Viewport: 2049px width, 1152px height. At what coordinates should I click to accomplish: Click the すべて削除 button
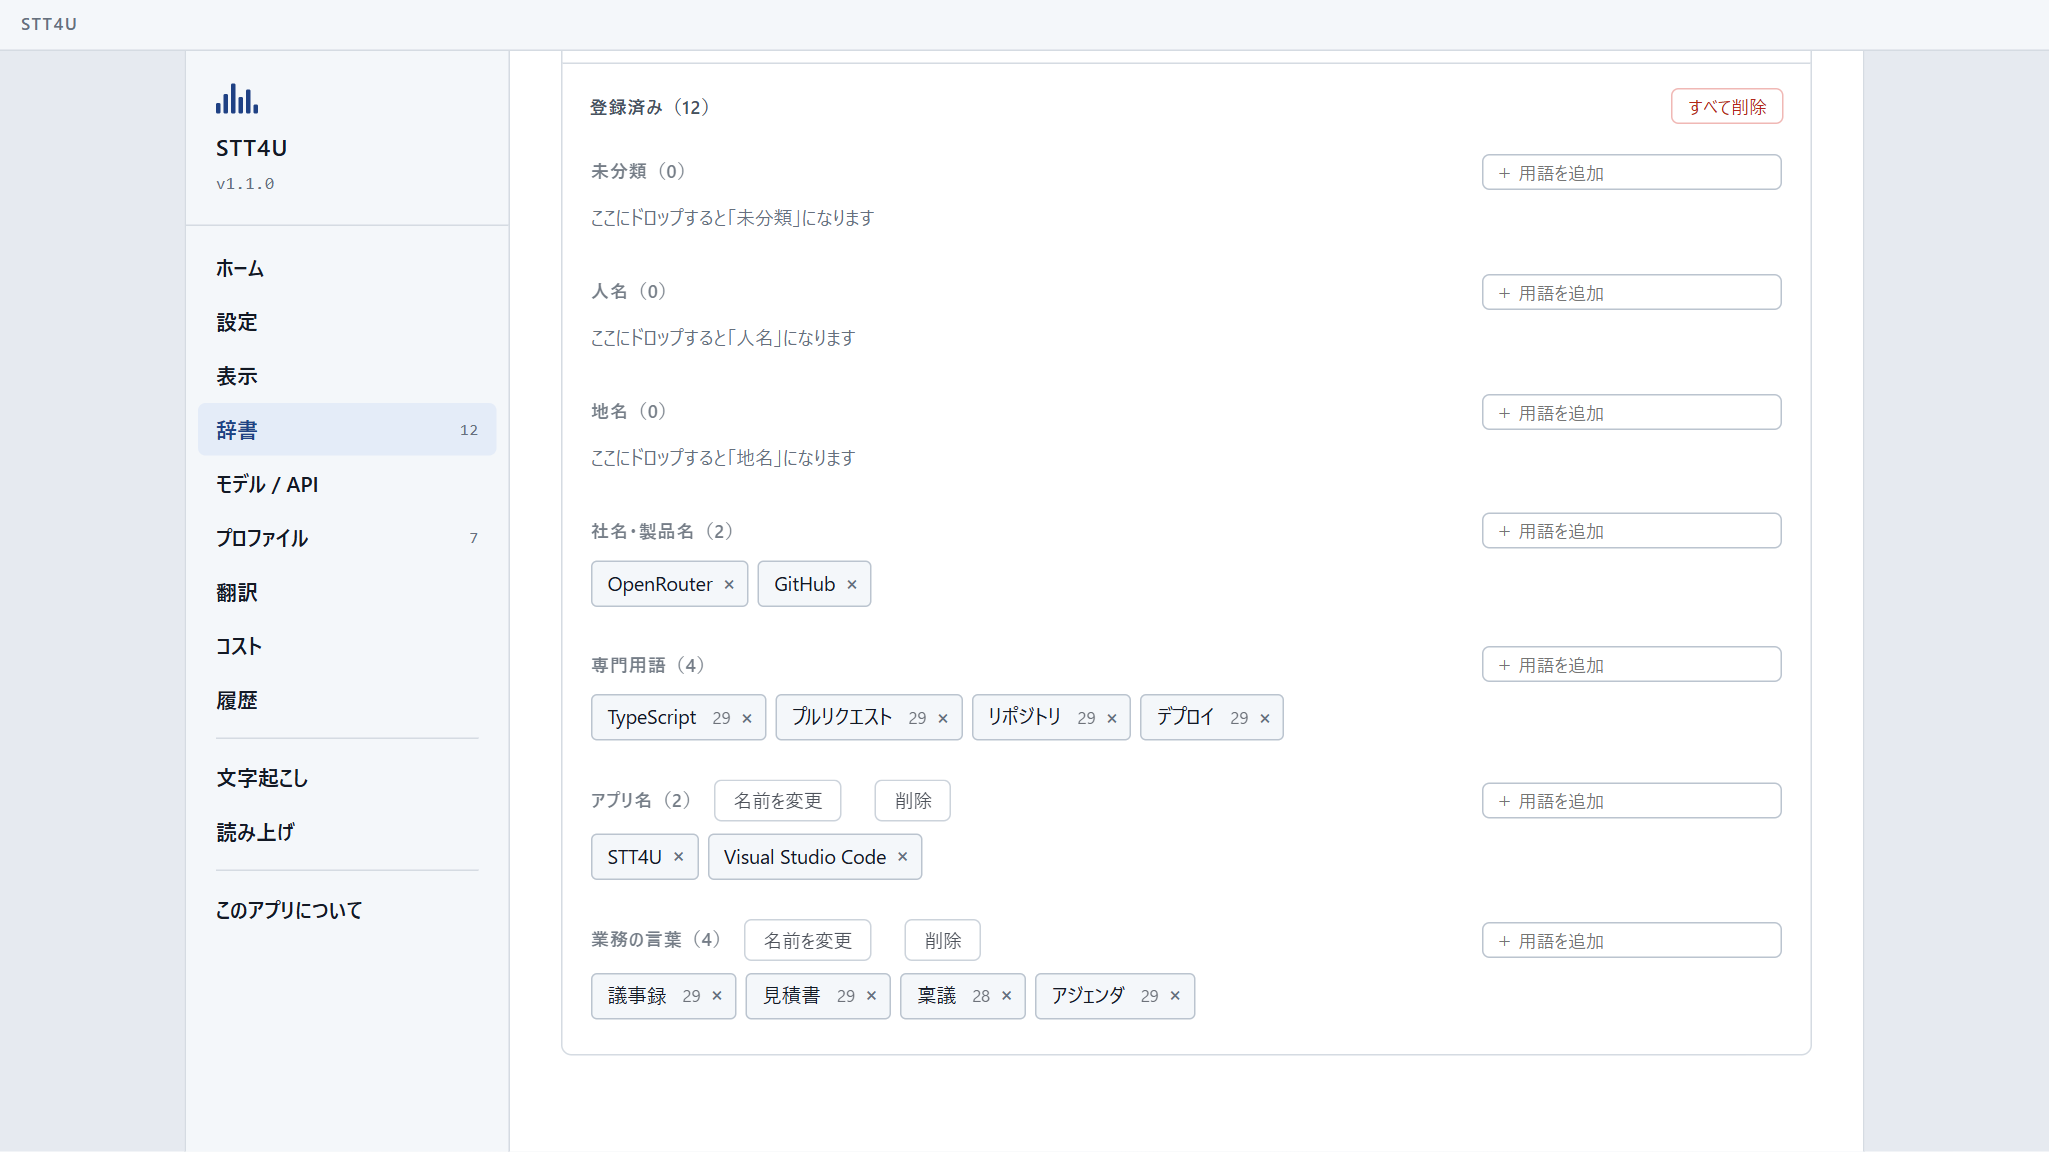pos(1727,107)
